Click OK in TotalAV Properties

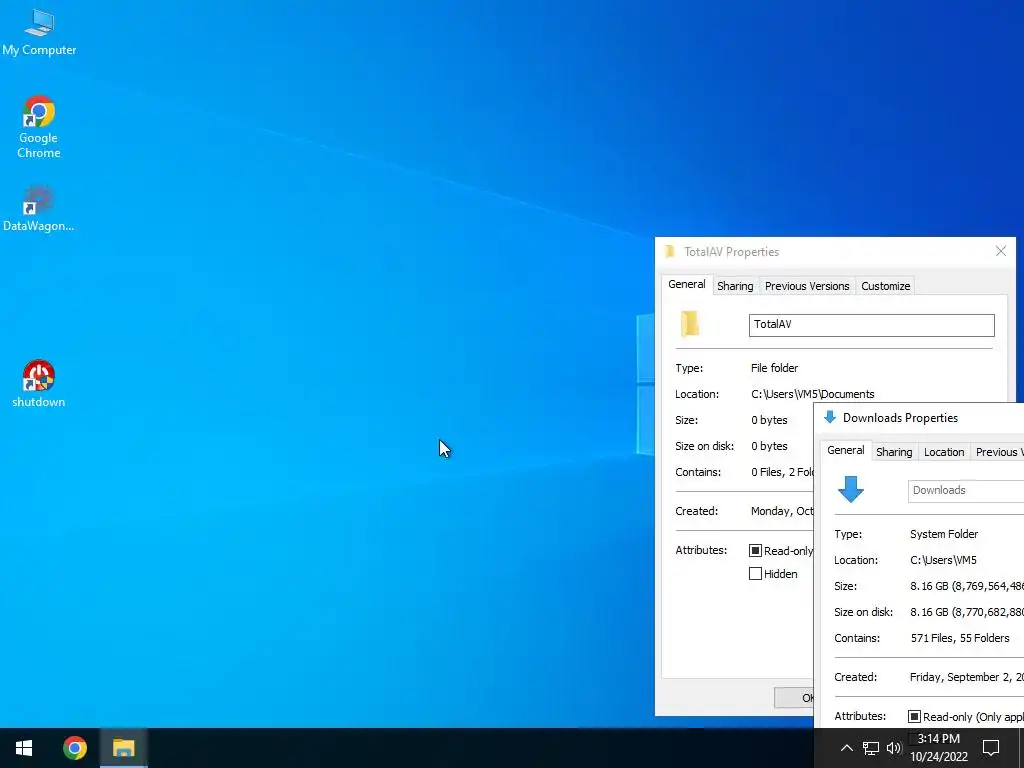pos(794,697)
